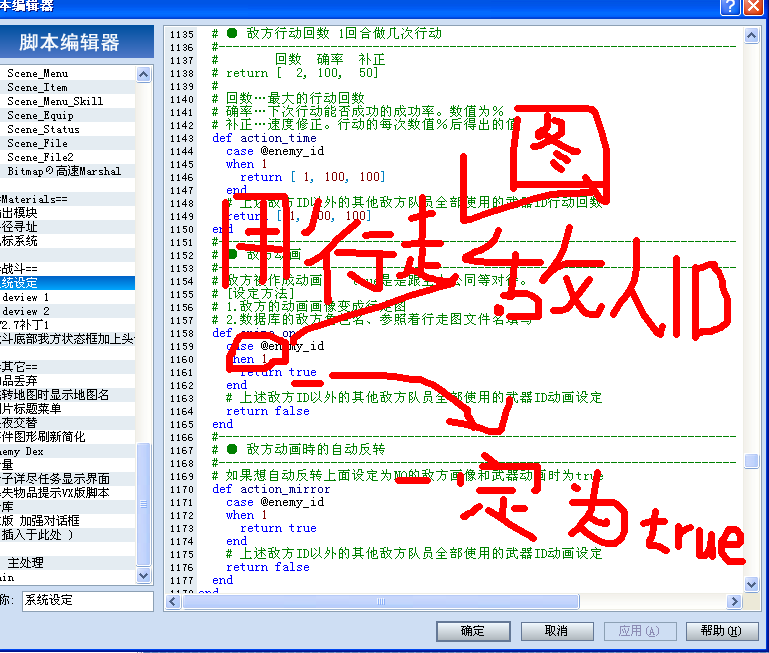Click code line 1164 return false
This screenshot has height=653, width=769.
(x=268, y=412)
